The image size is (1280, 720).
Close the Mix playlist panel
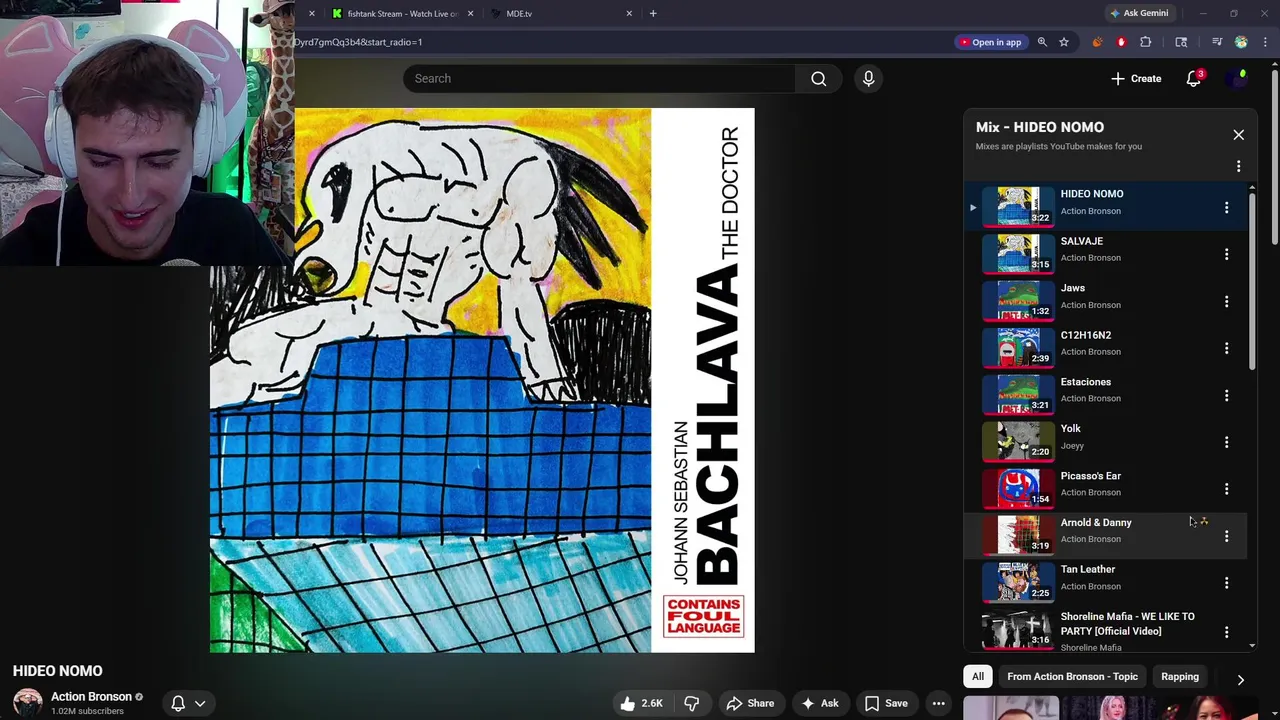pyautogui.click(x=1238, y=135)
